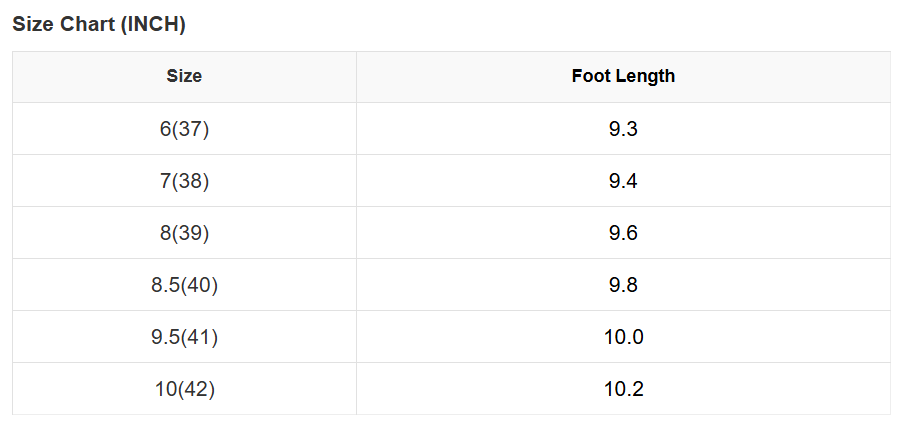Choose the 9.8 foot length value
This screenshot has width=906, height=439.
click(x=623, y=285)
